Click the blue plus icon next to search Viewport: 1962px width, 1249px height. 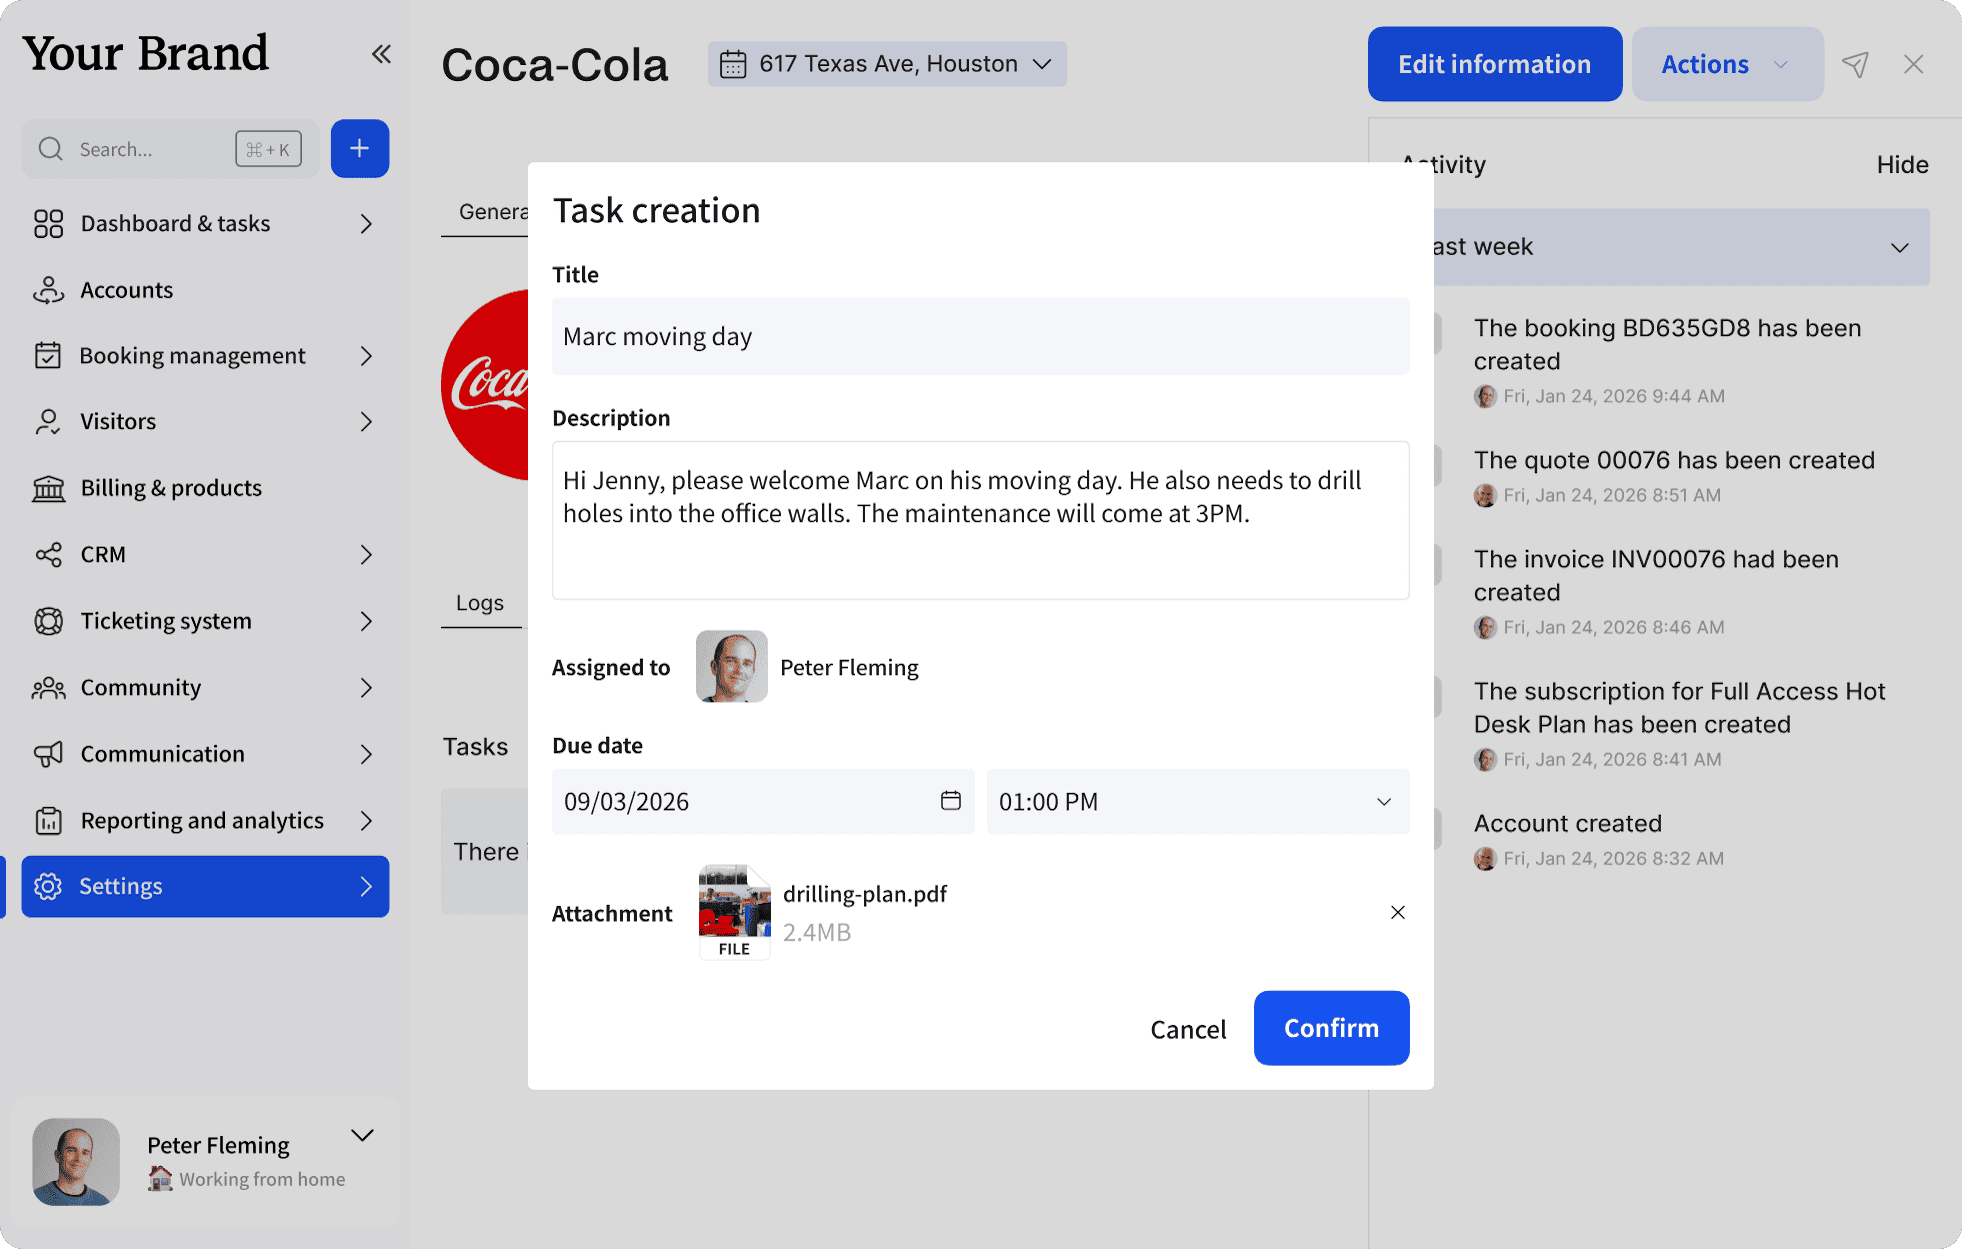(x=359, y=148)
